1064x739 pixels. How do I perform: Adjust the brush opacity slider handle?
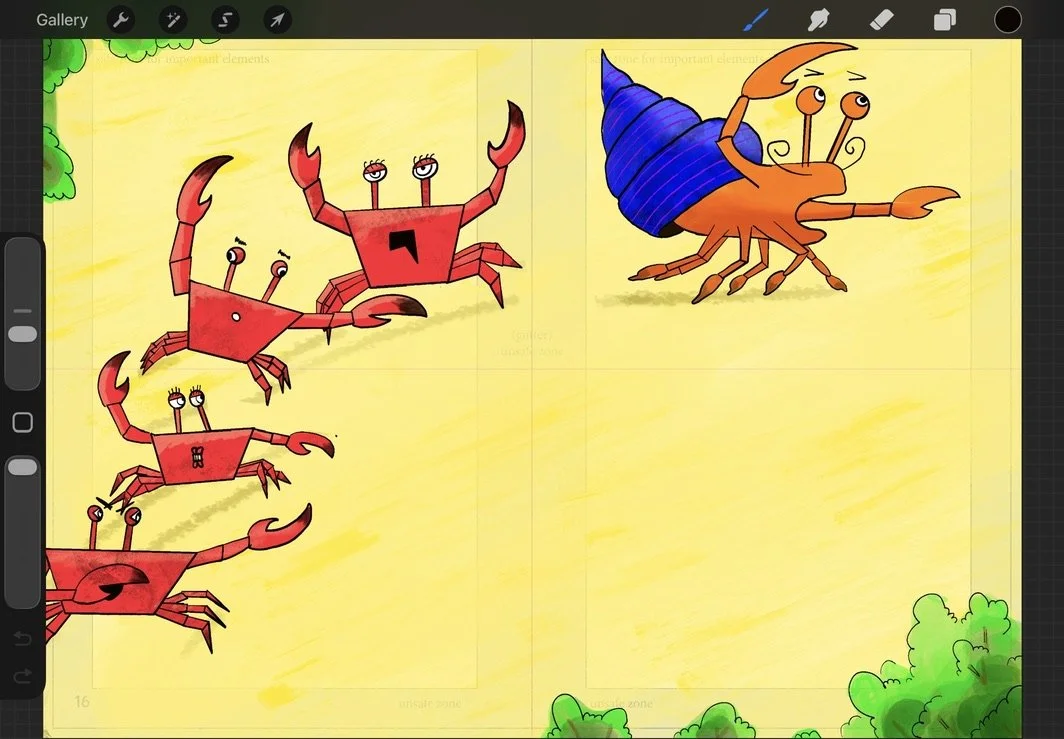pyautogui.click(x=22, y=466)
